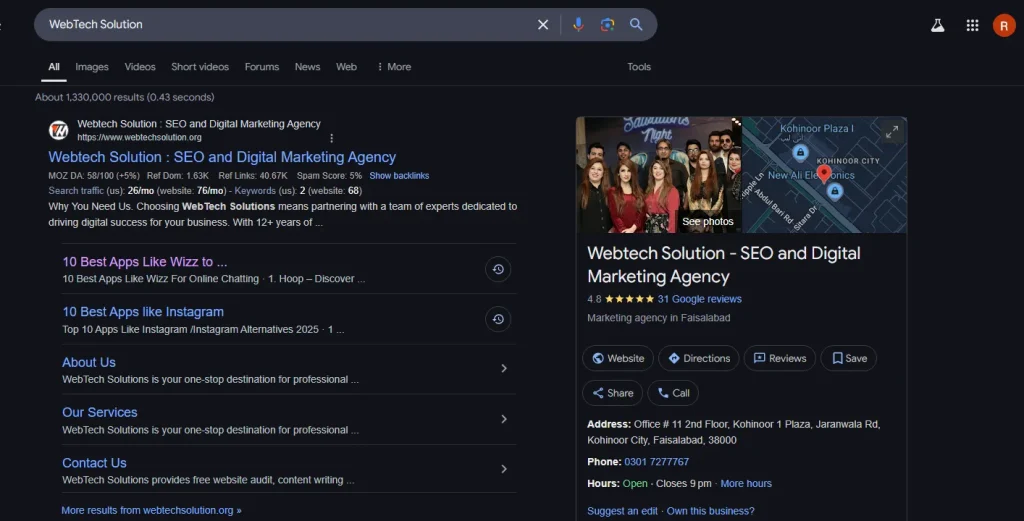Open the Our Services sitelink
Image resolution: width=1024 pixels, height=521 pixels.
click(100, 413)
